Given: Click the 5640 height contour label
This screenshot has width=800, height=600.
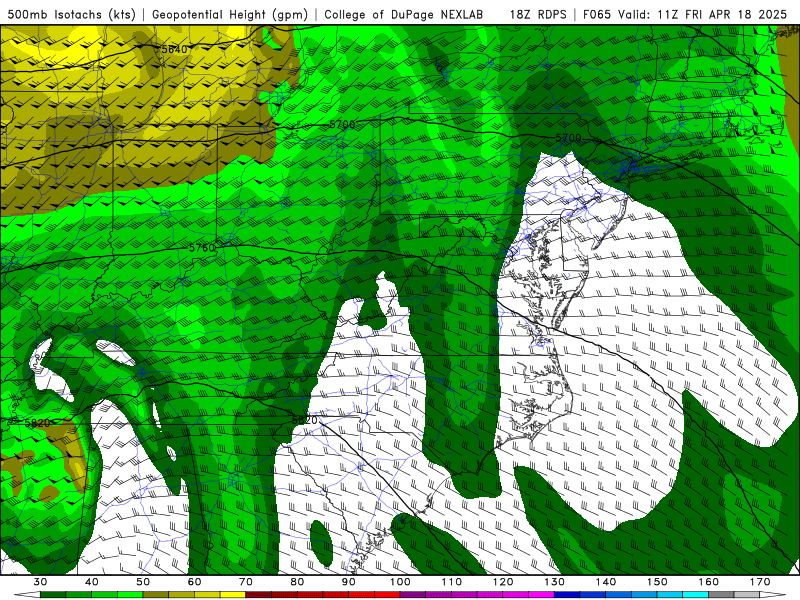Looking at the screenshot, I should point(174,49).
